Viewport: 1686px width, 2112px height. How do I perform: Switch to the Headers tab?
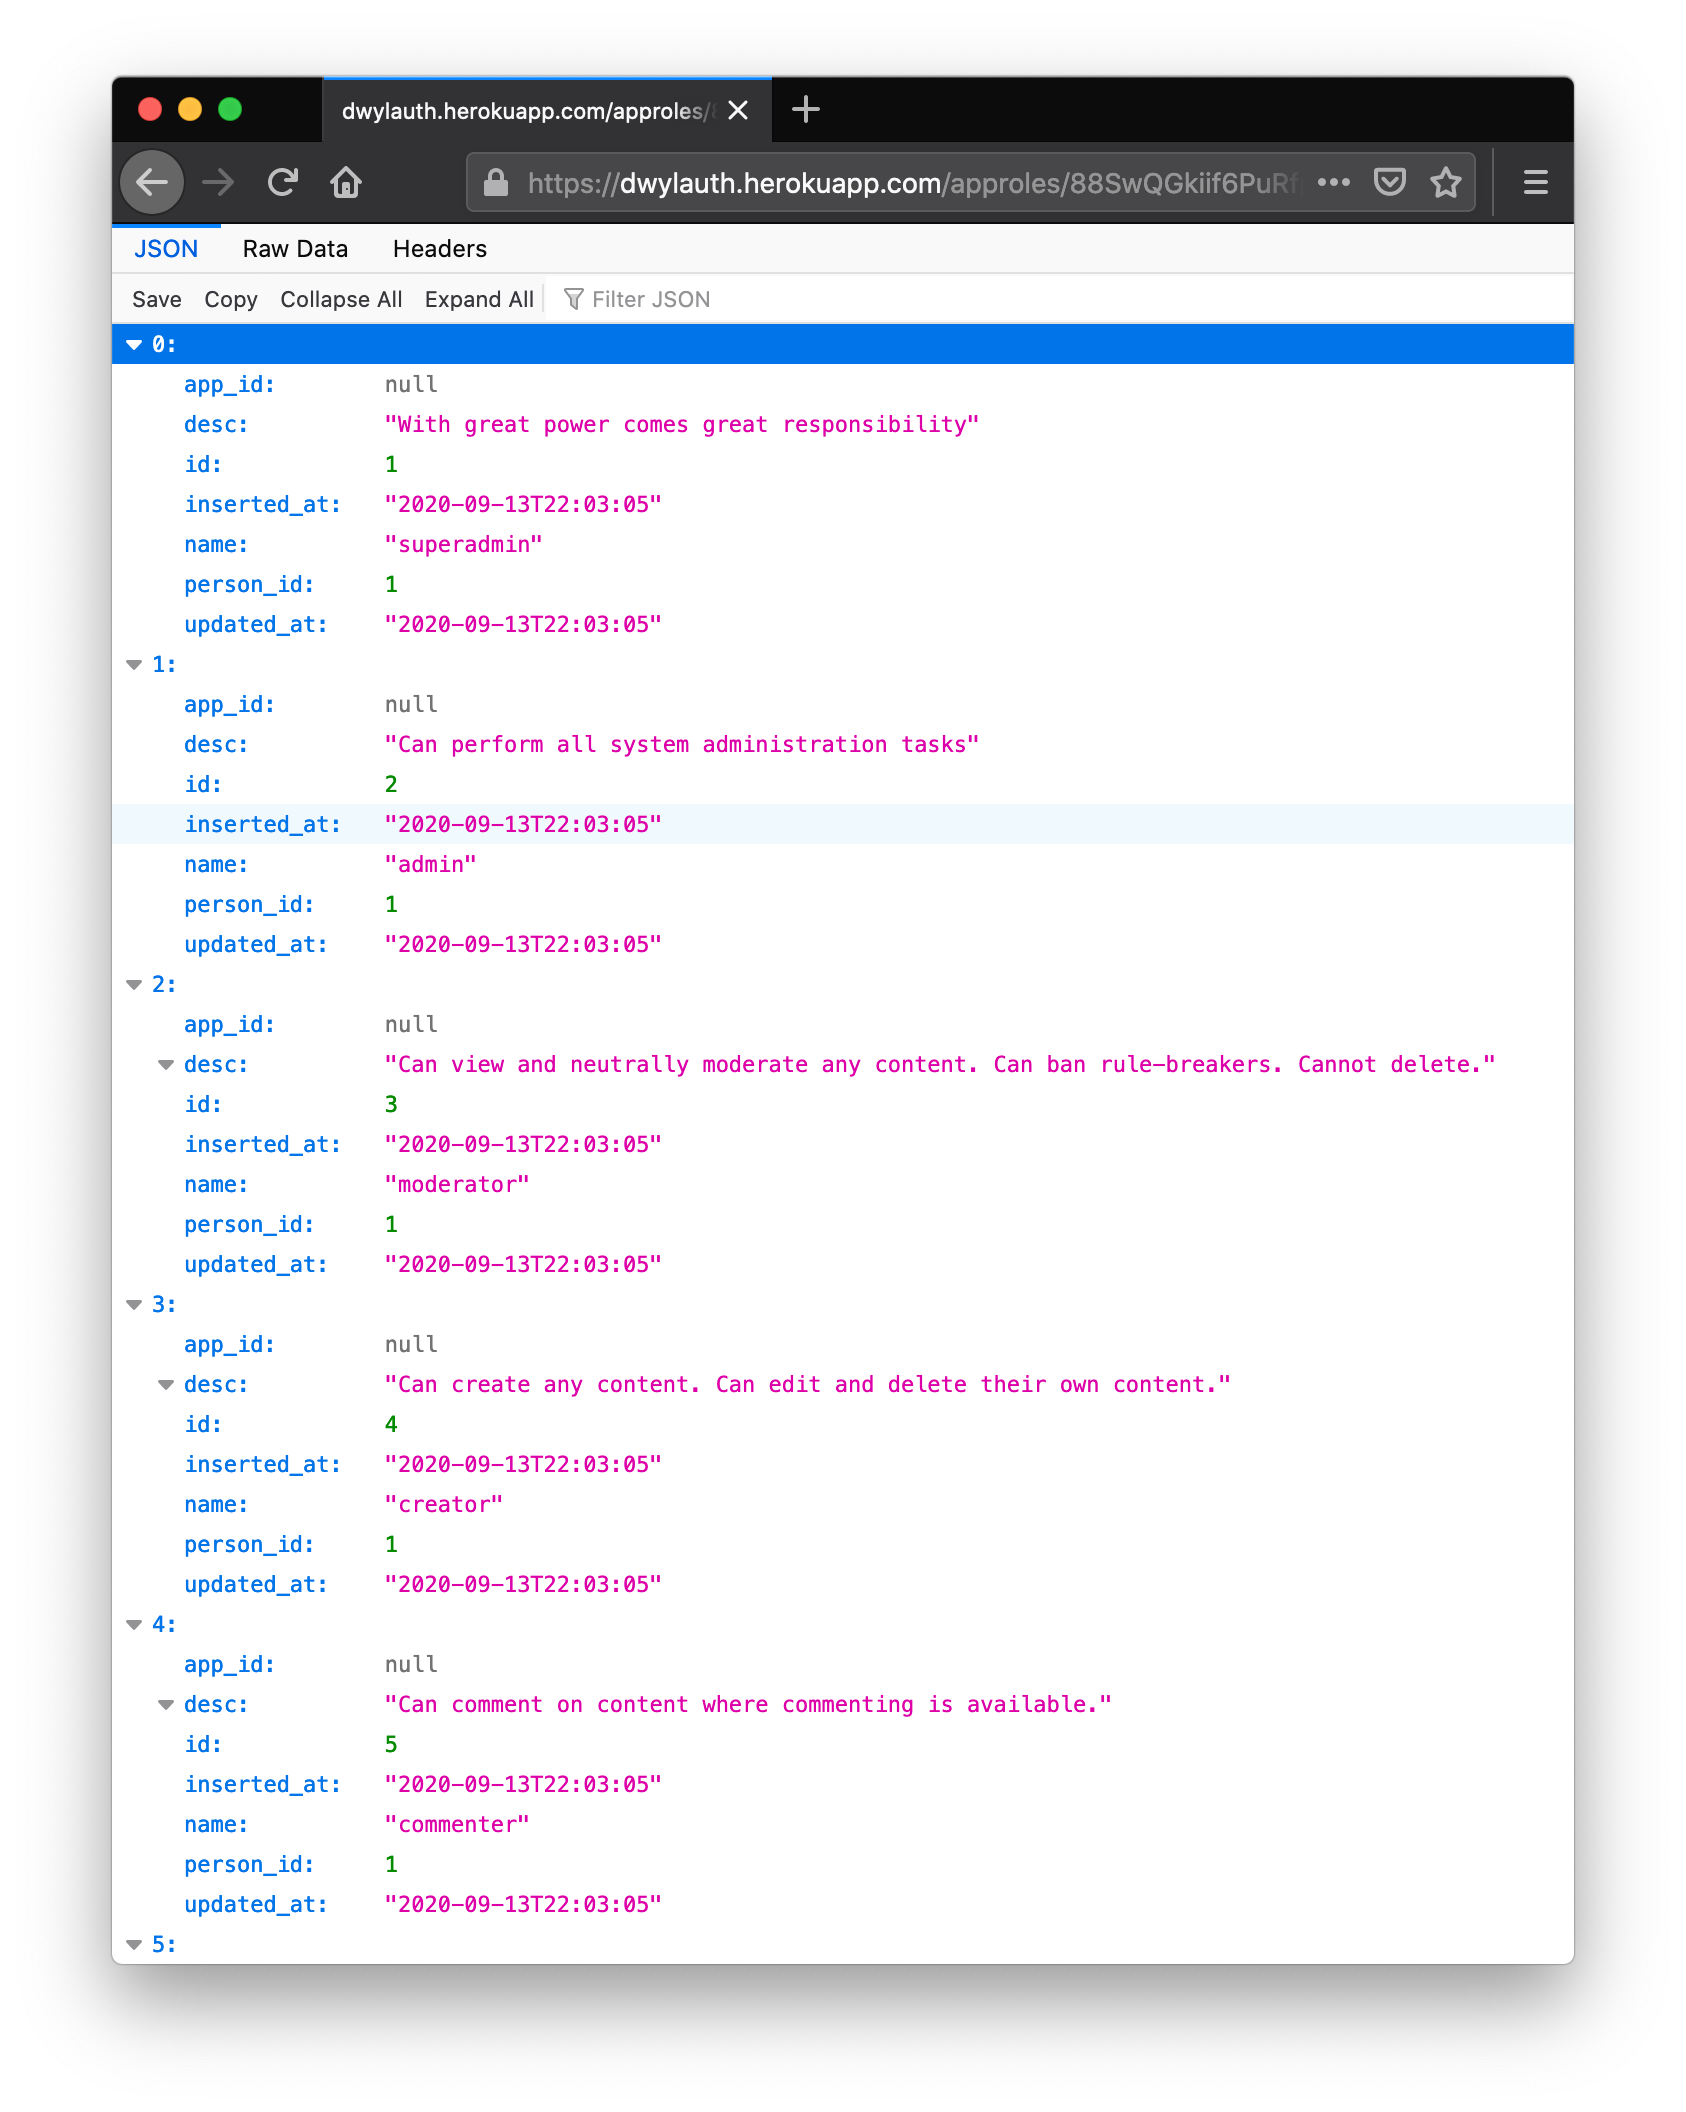coord(439,248)
